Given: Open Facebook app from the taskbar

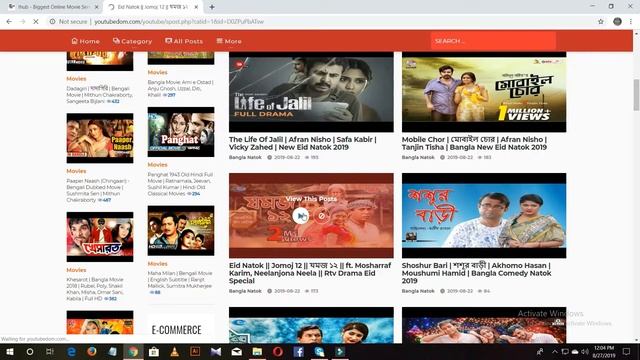Looking at the screenshot, I should [x=298, y=351].
